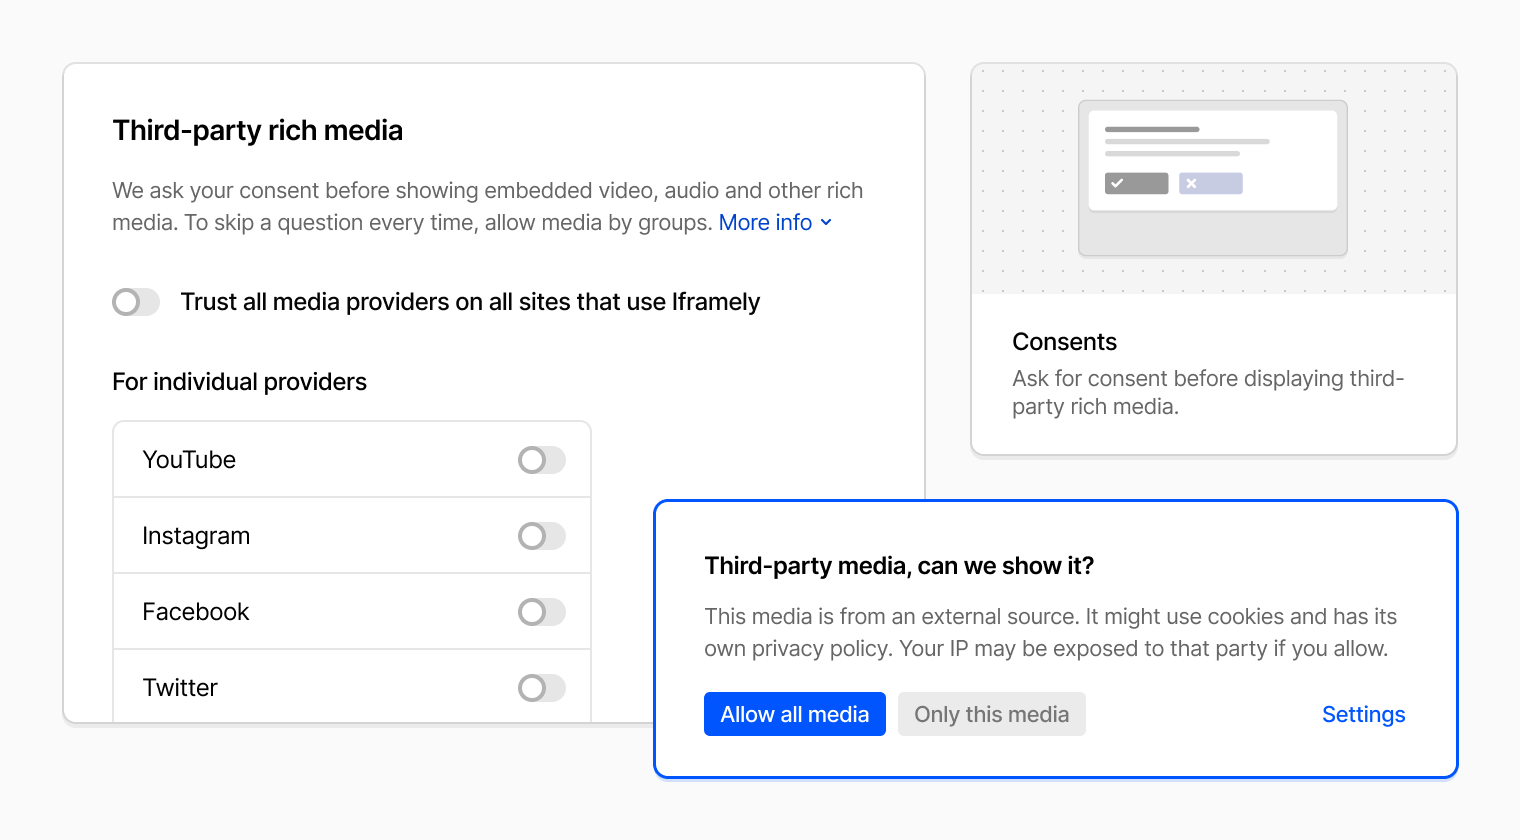Image resolution: width=1520 pixels, height=840 pixels.
Task: Click the X button in Consents illustration
Action: pyautogui.click(x=1210, y=183)
